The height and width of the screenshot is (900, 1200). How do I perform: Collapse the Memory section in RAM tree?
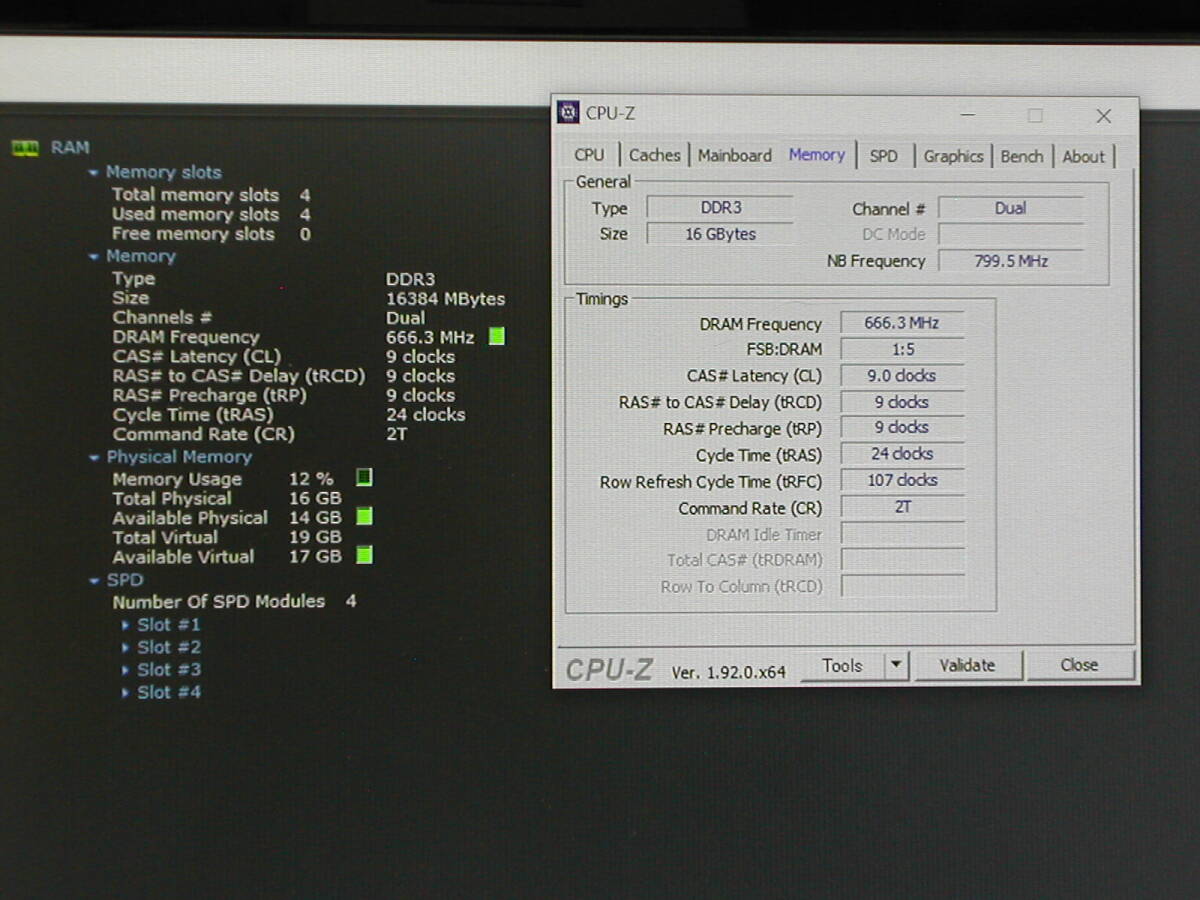click(x=94, y=257)
